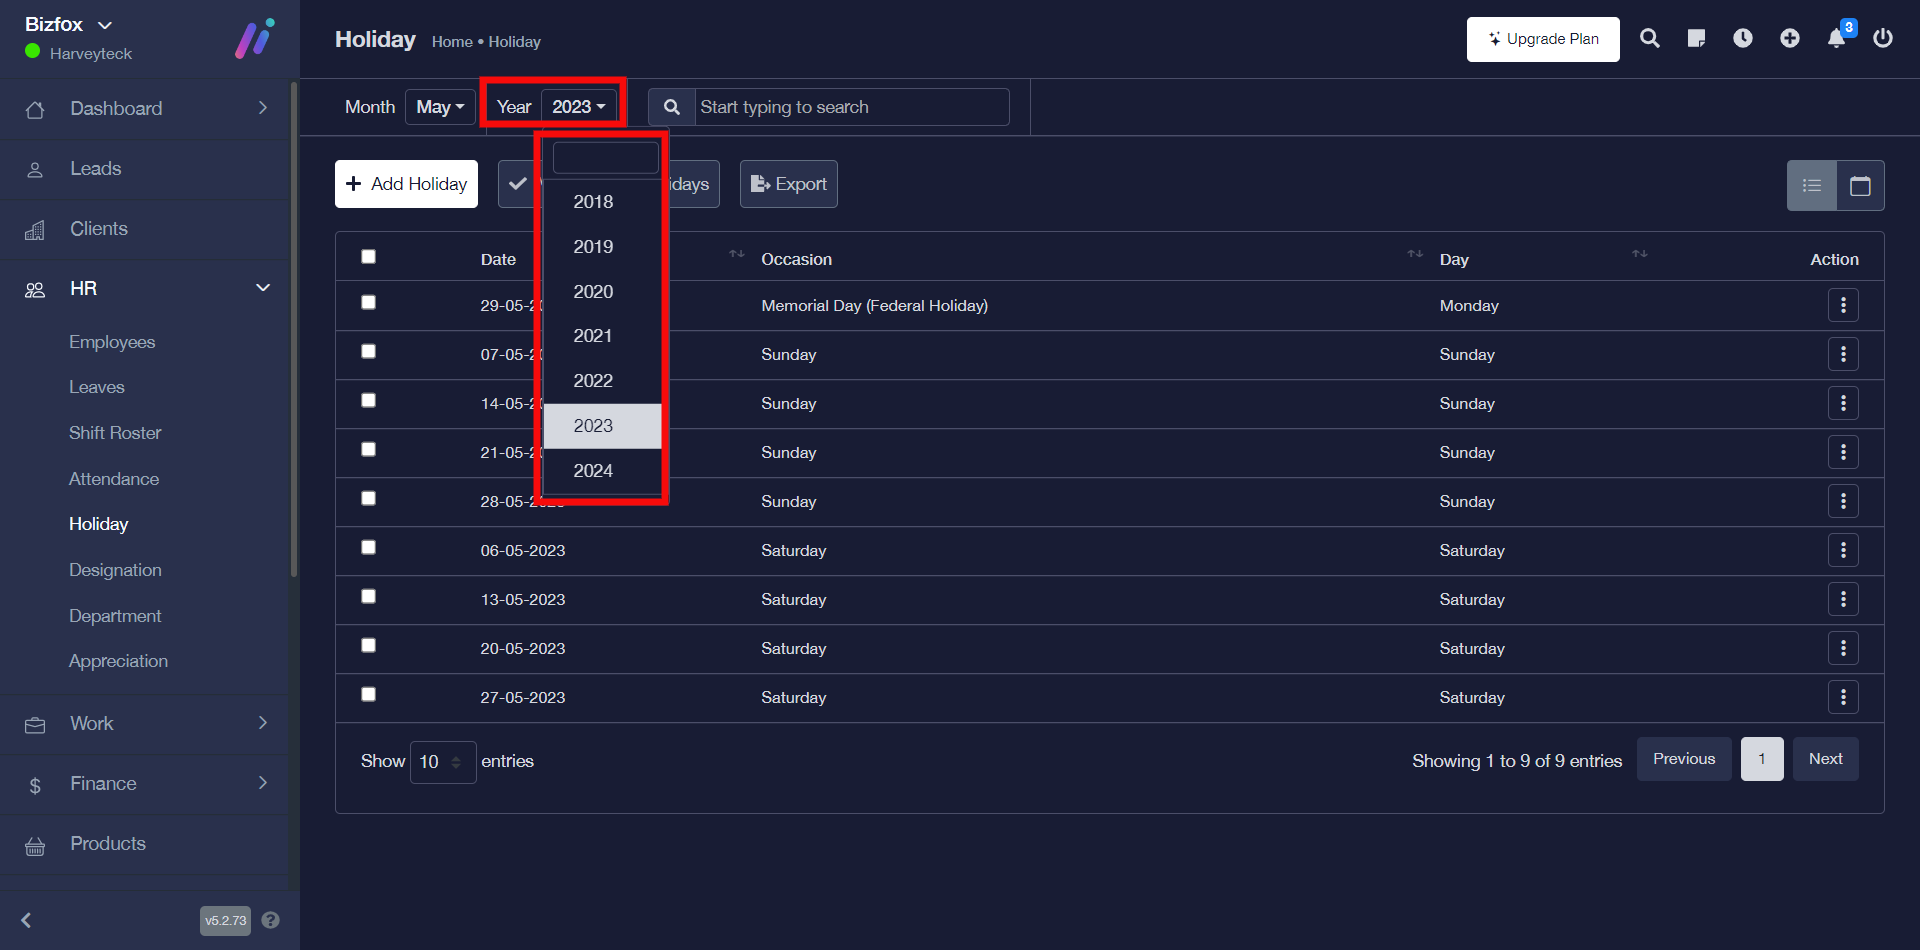This screenshot has height=950, width=1920.
Task: Click the help question mark icon
Action: click(x=270, y=920)
